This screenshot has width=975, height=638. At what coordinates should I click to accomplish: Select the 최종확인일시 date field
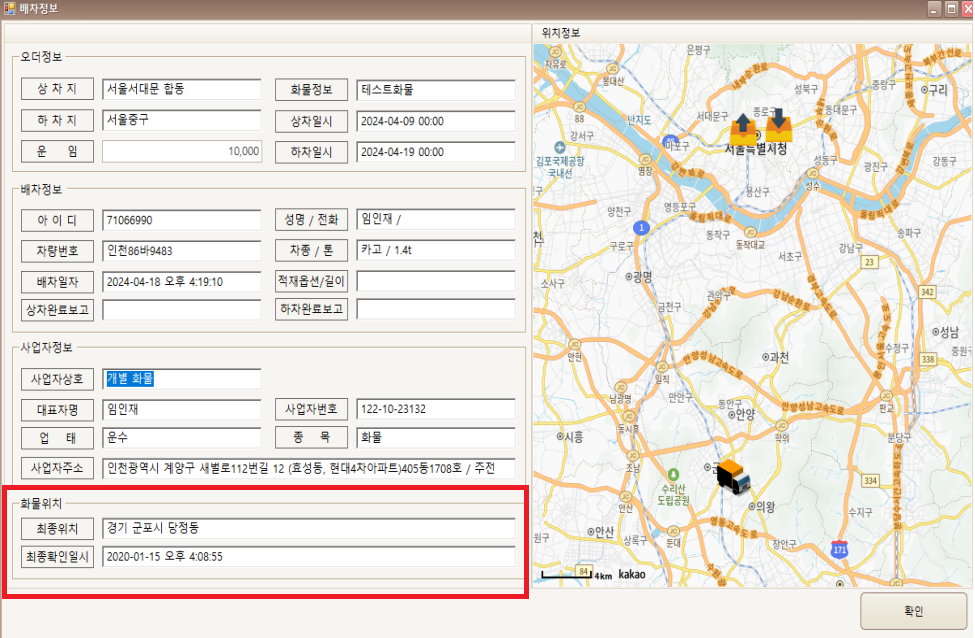[309, 557]
